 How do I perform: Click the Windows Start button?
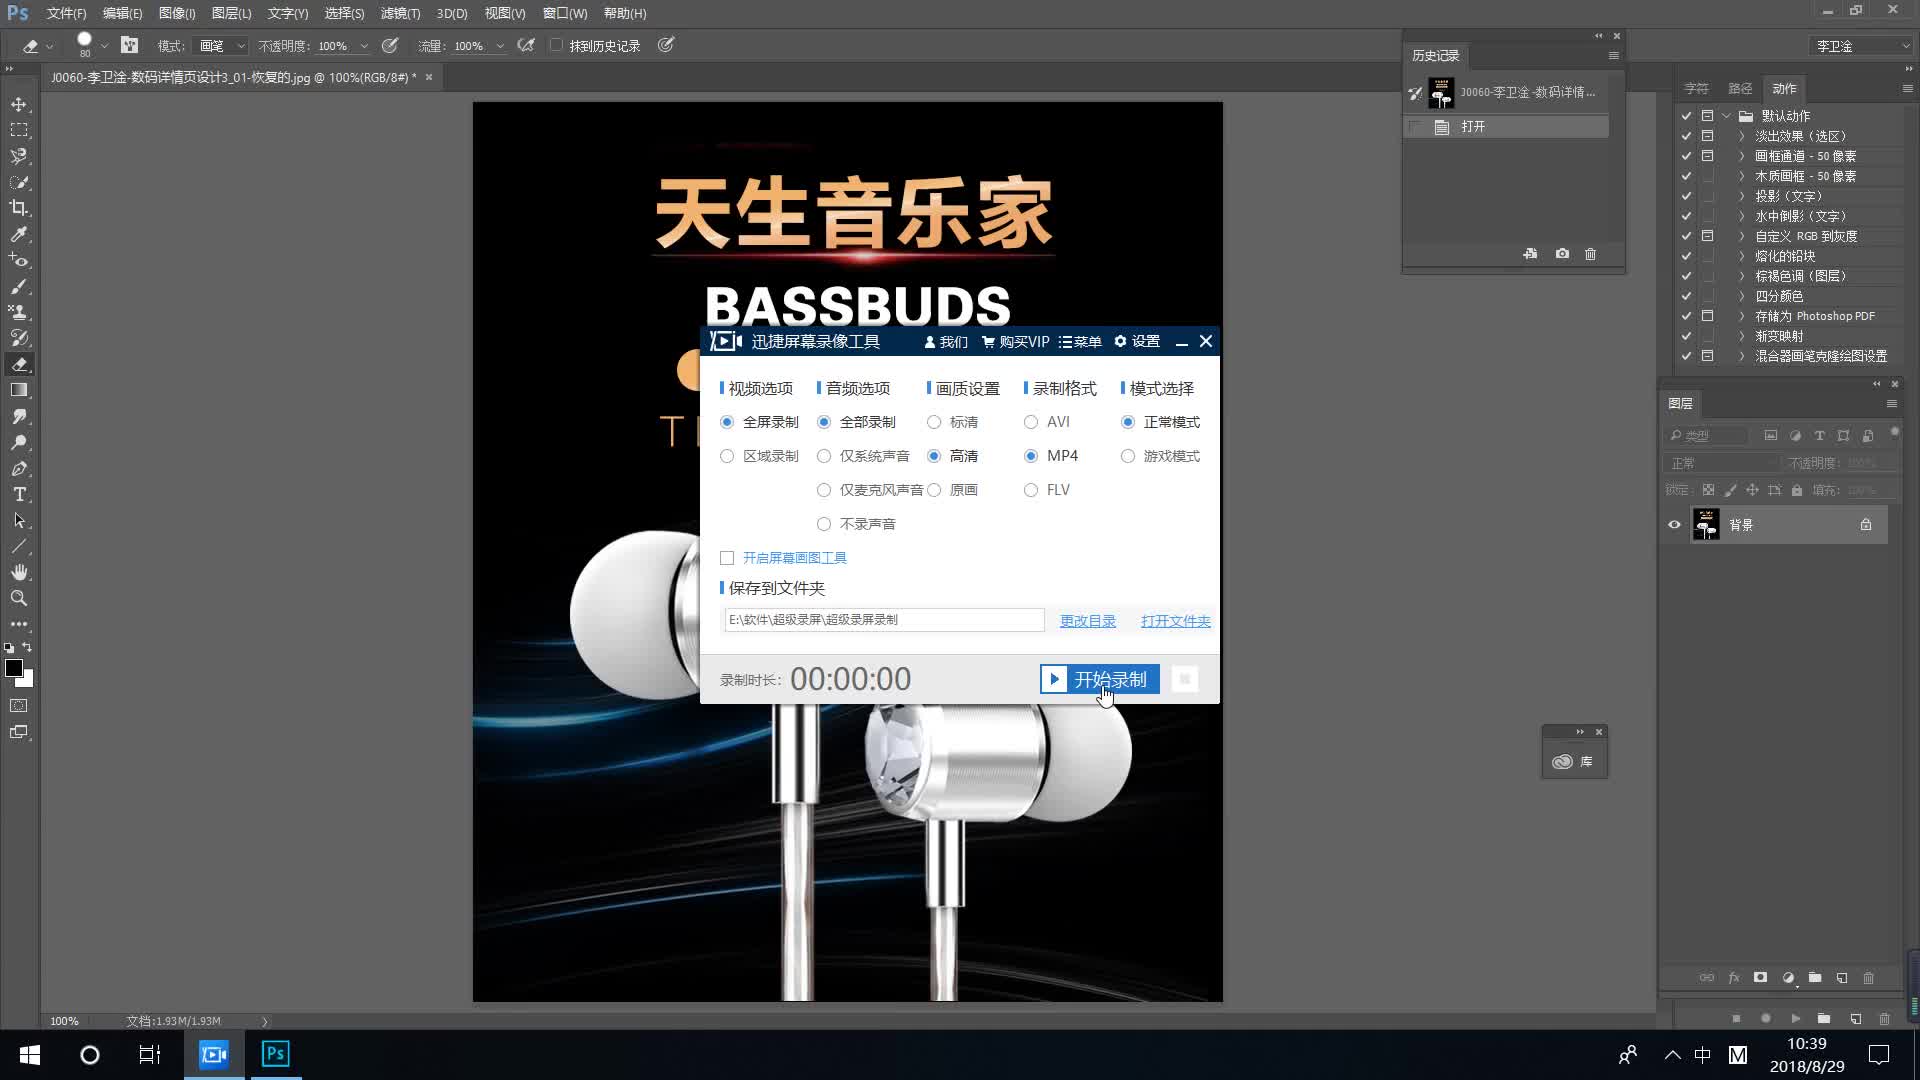[x=29, y=1055]
